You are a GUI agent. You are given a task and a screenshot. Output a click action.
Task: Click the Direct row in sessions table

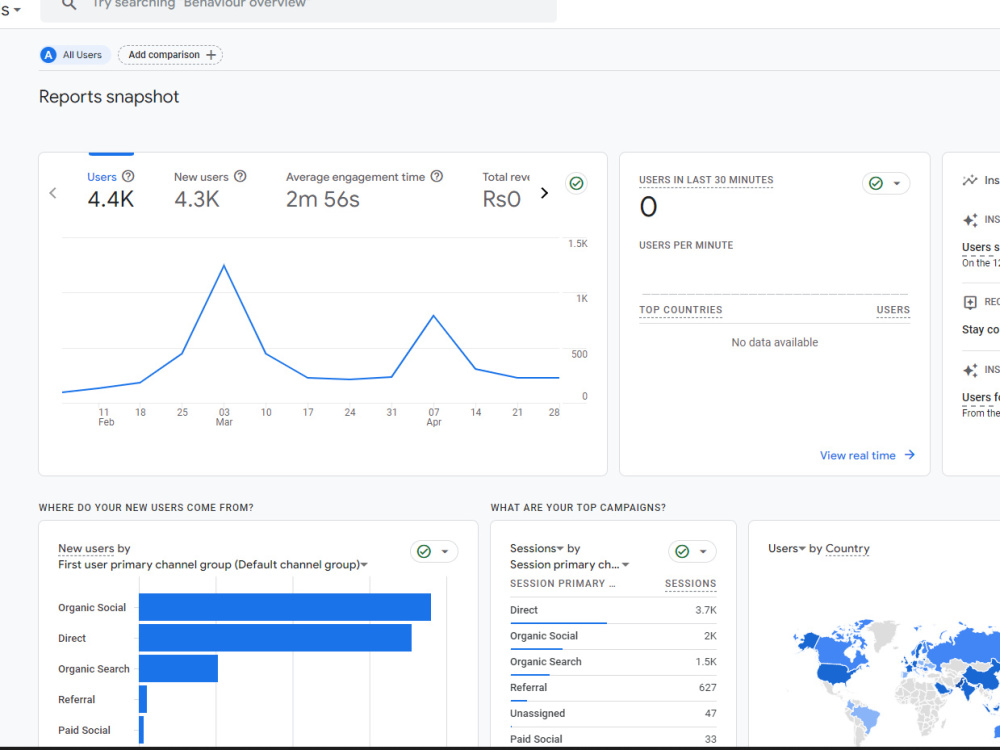613,610
